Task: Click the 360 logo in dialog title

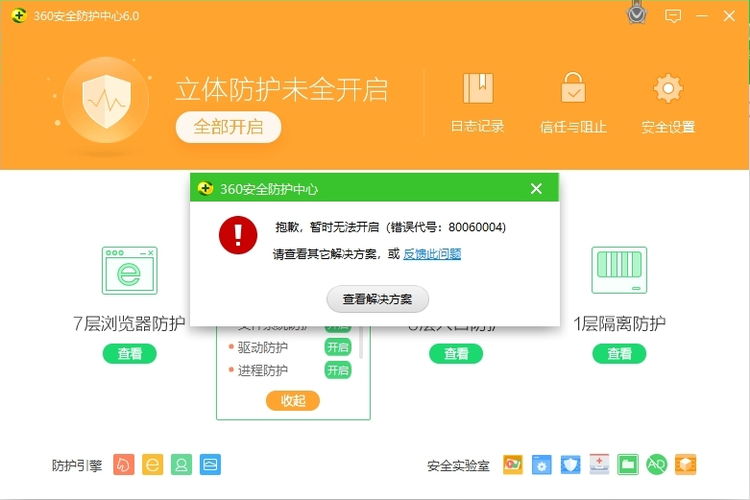Action: point(205,189)
